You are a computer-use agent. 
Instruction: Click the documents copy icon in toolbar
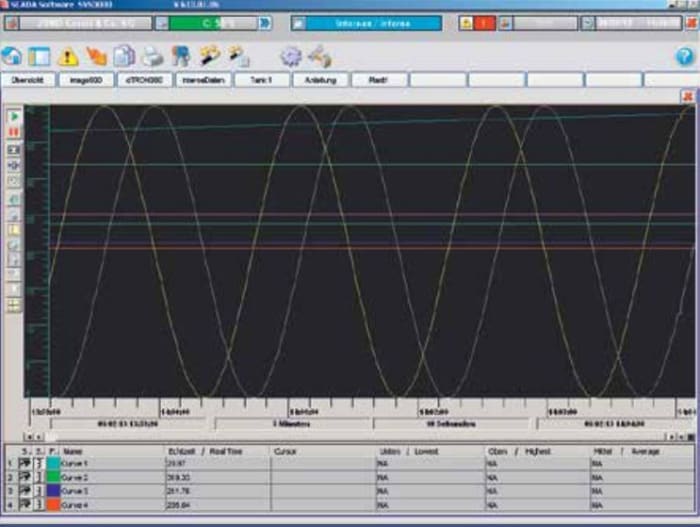click(124, 56)
